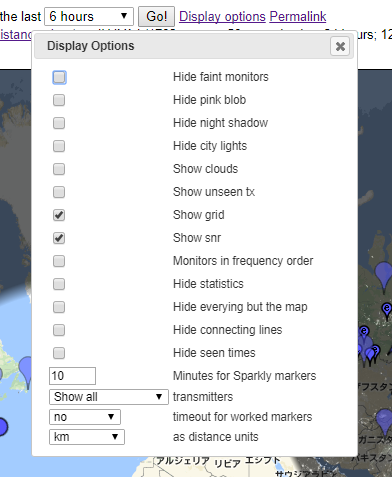Screen dimensions: 392x477
Task: Open the 6 hours time range dropdown
Action: [x=89, y=16]
